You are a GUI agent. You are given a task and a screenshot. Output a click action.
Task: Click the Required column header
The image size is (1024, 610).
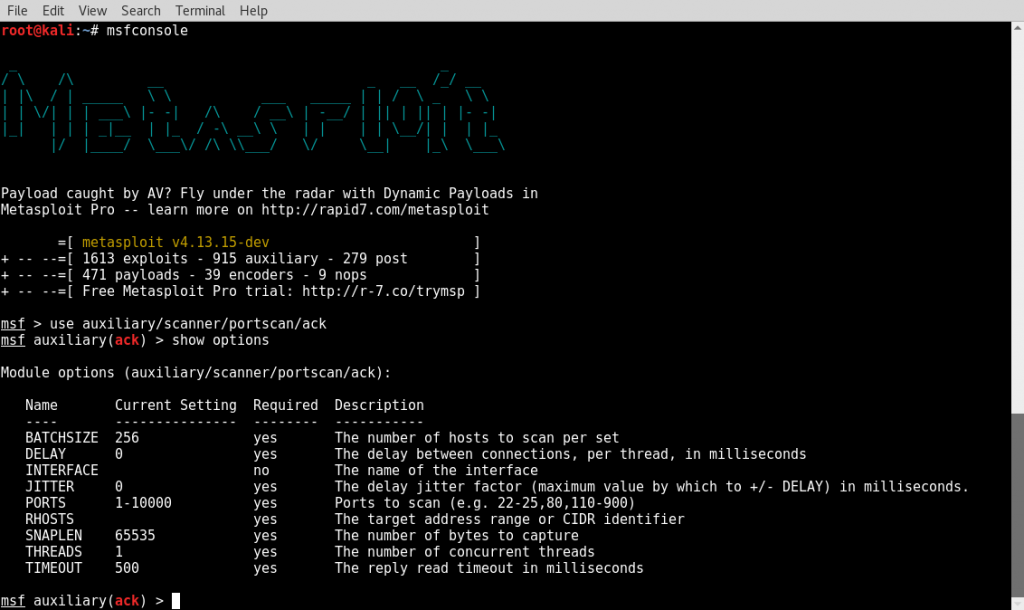[x=285, y=405]
